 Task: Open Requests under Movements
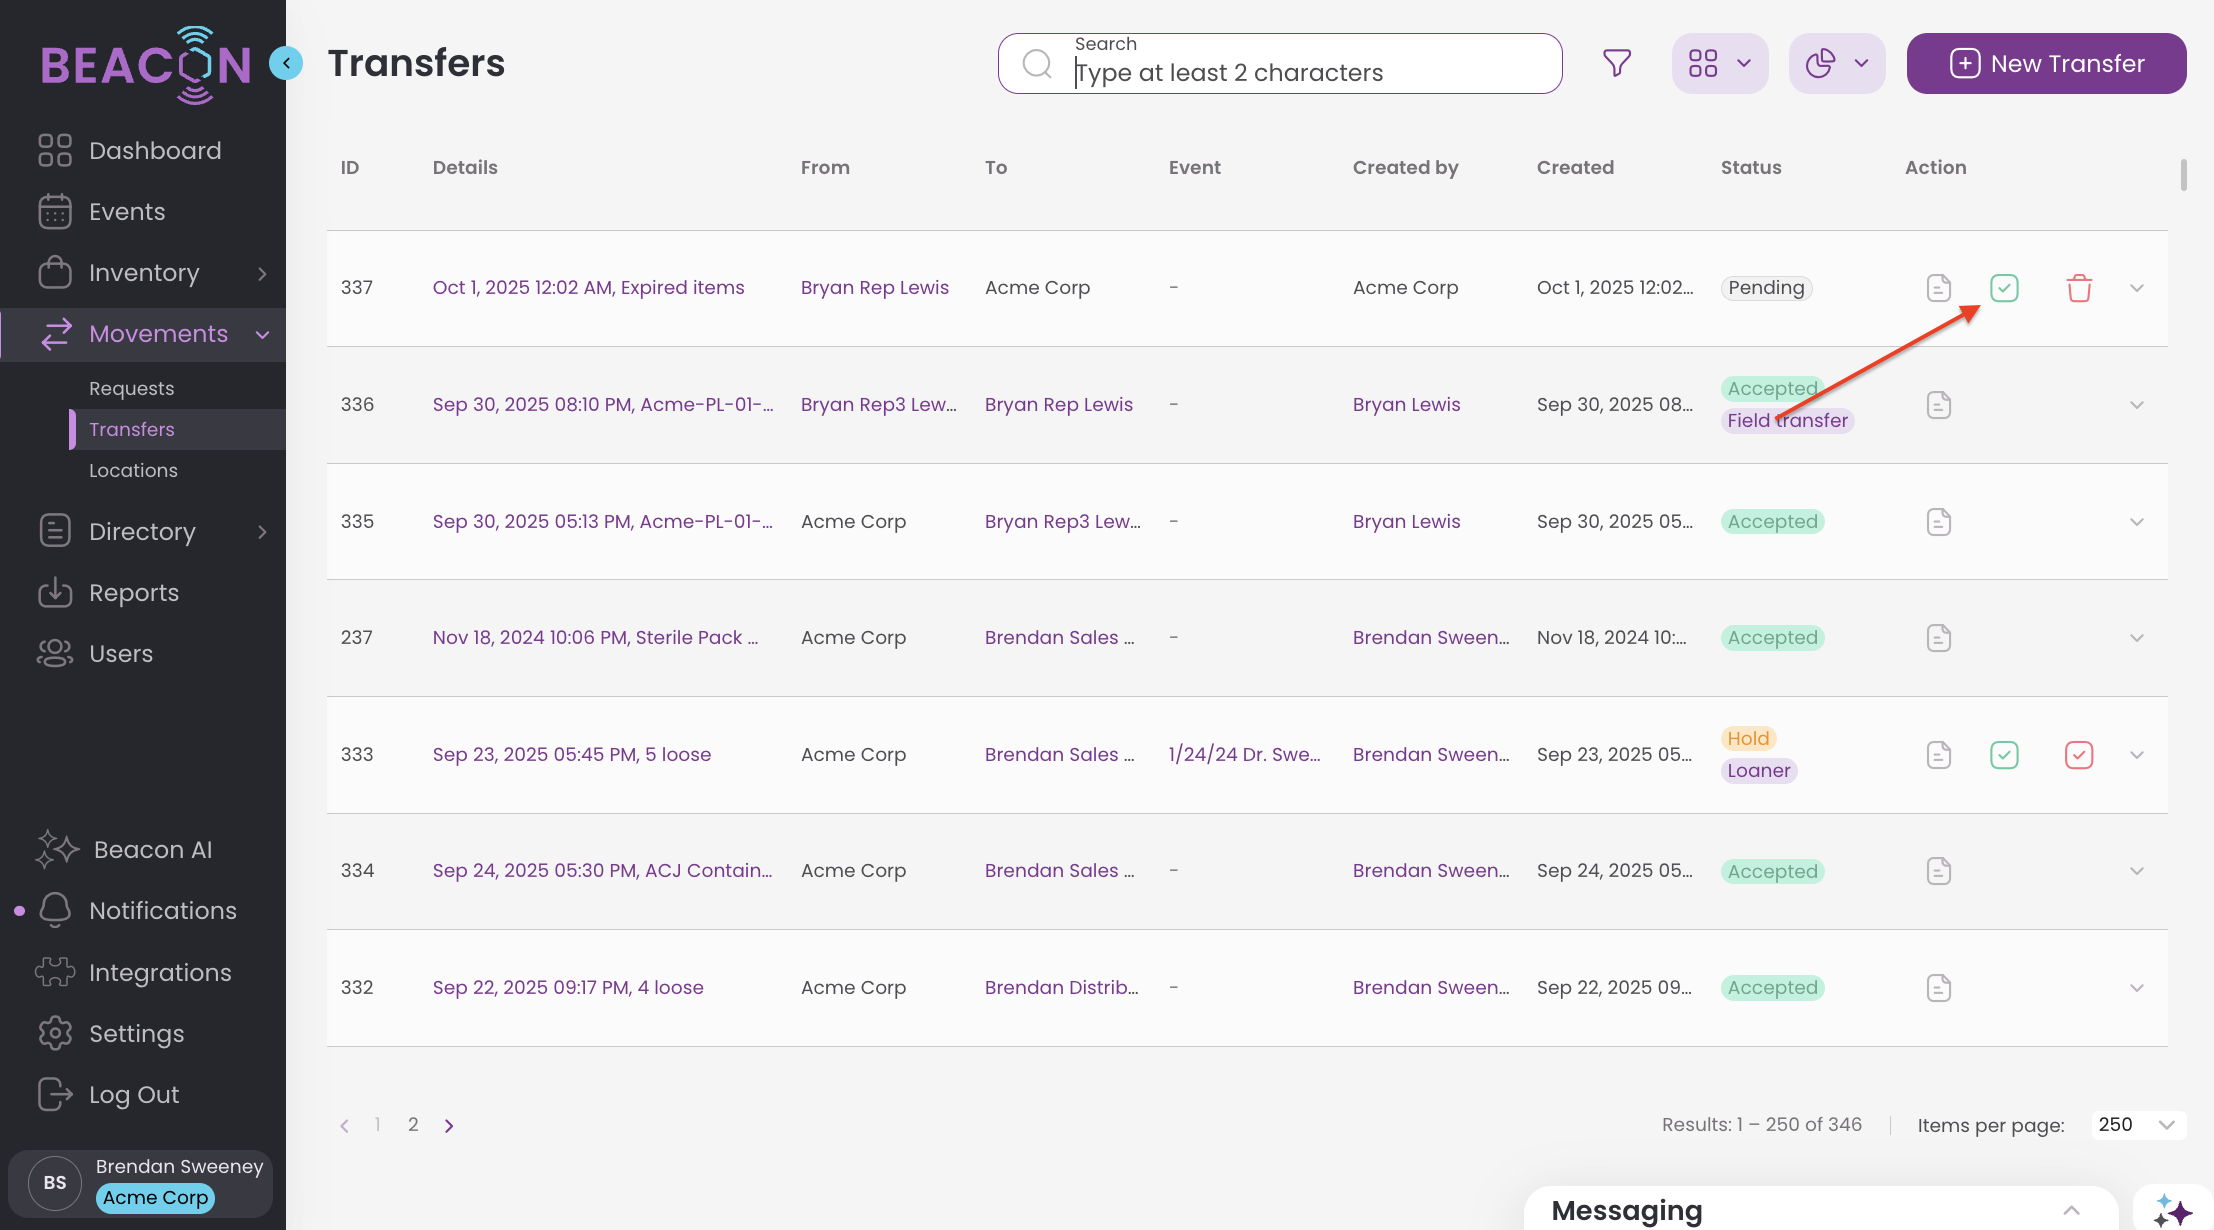131,388
